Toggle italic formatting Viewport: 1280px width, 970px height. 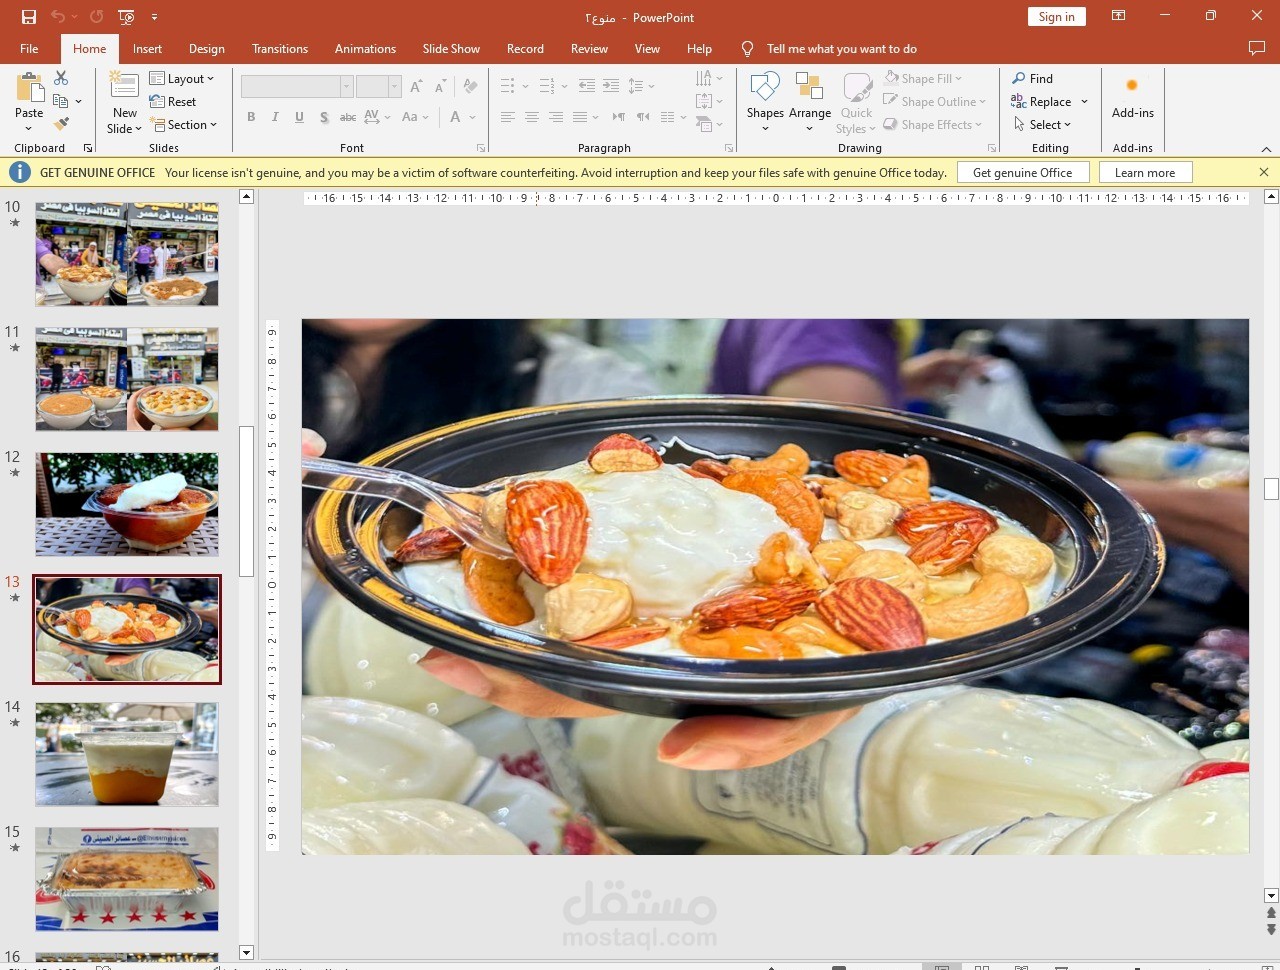pos(274,117)
